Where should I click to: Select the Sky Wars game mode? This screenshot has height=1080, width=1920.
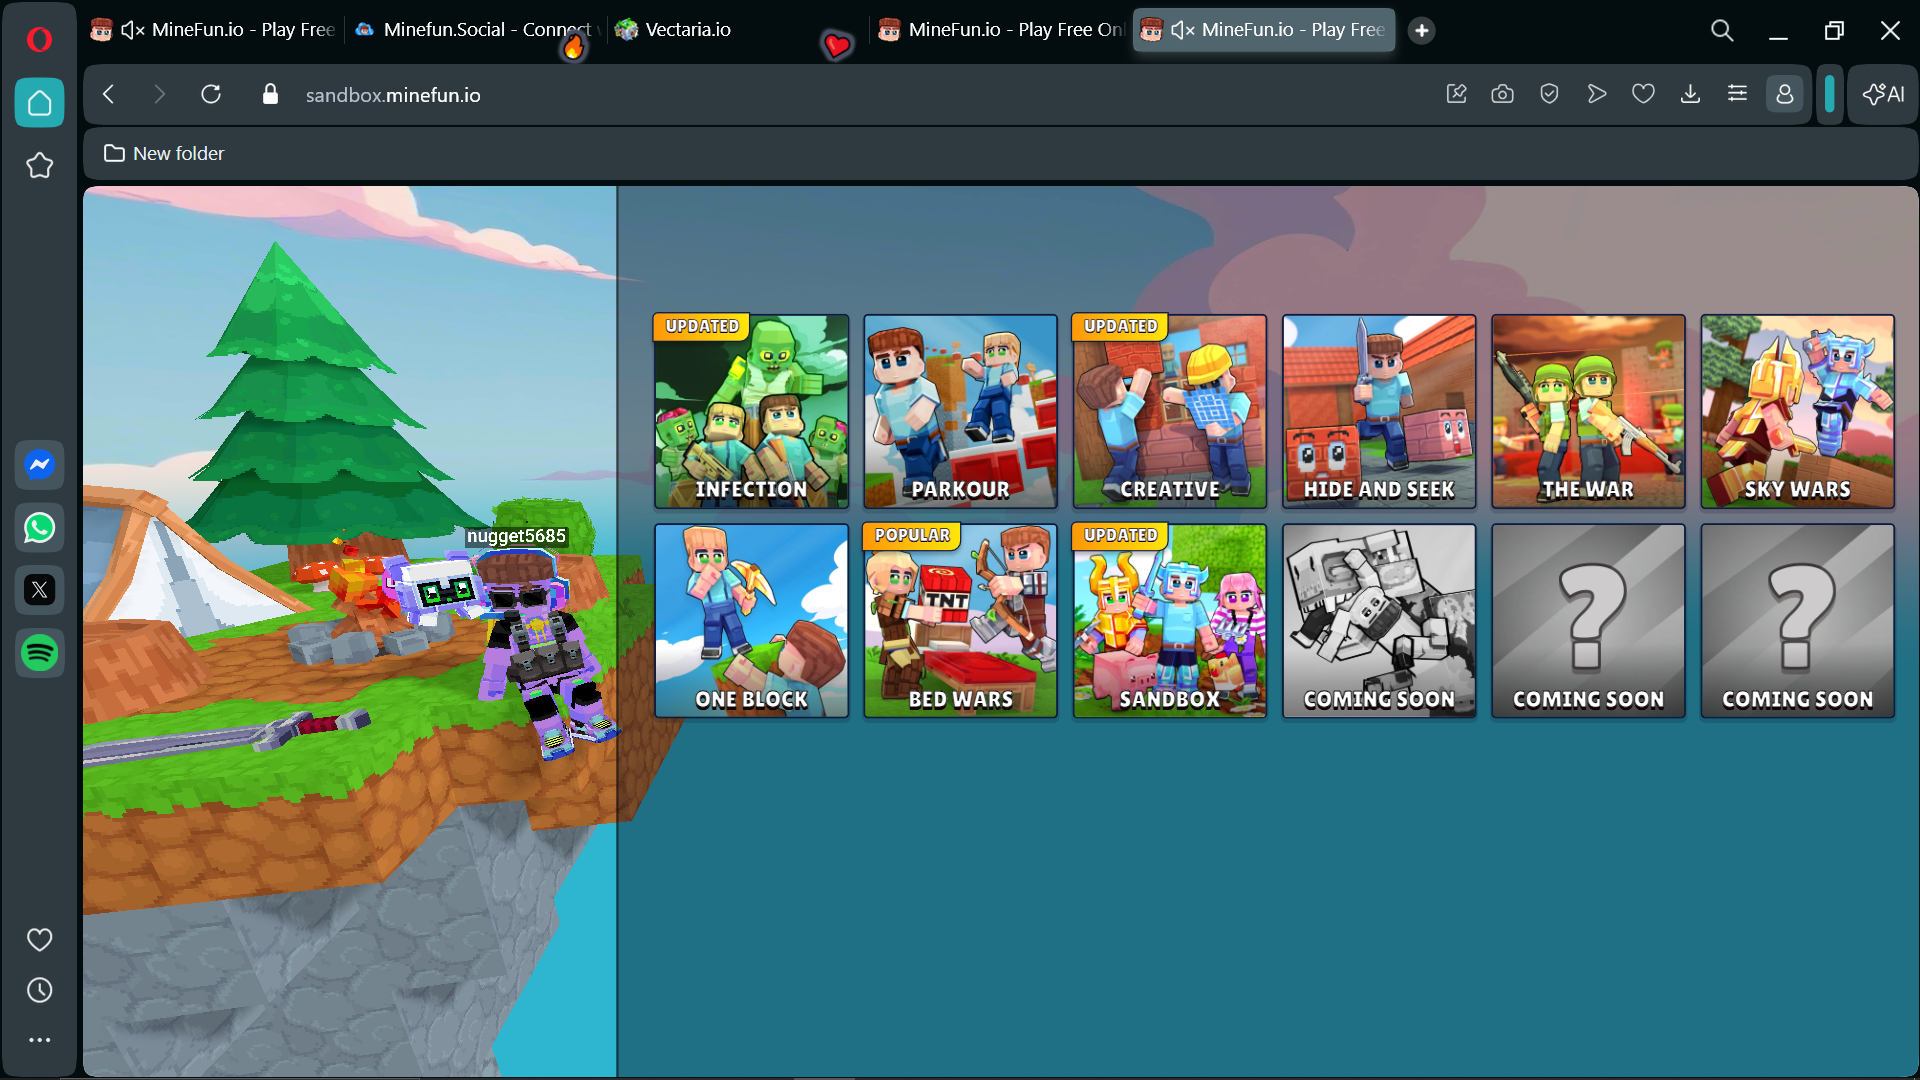coord(1797,411)
